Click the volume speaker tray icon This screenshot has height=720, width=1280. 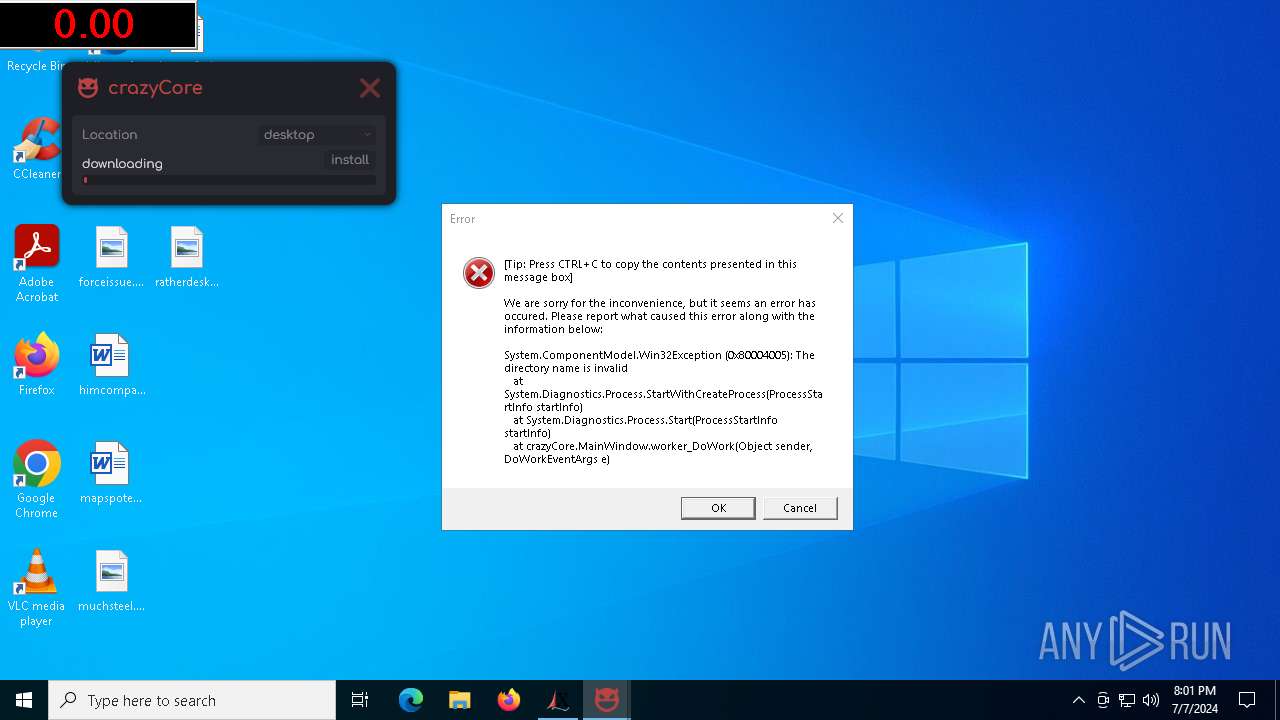tap(1151, 700)
